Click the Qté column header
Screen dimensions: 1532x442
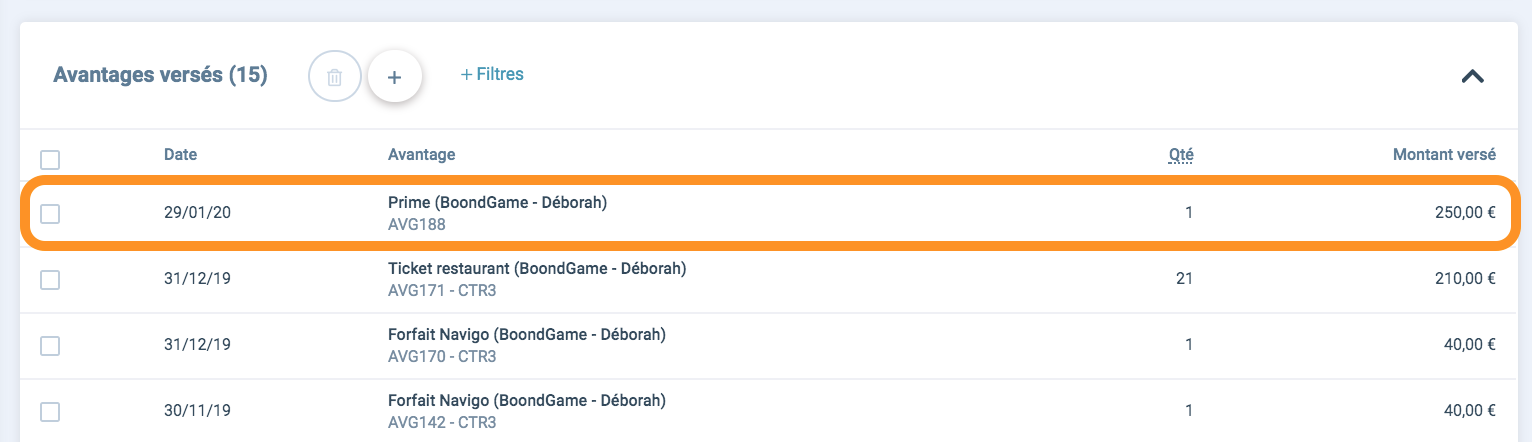[x=1181, y=154]
